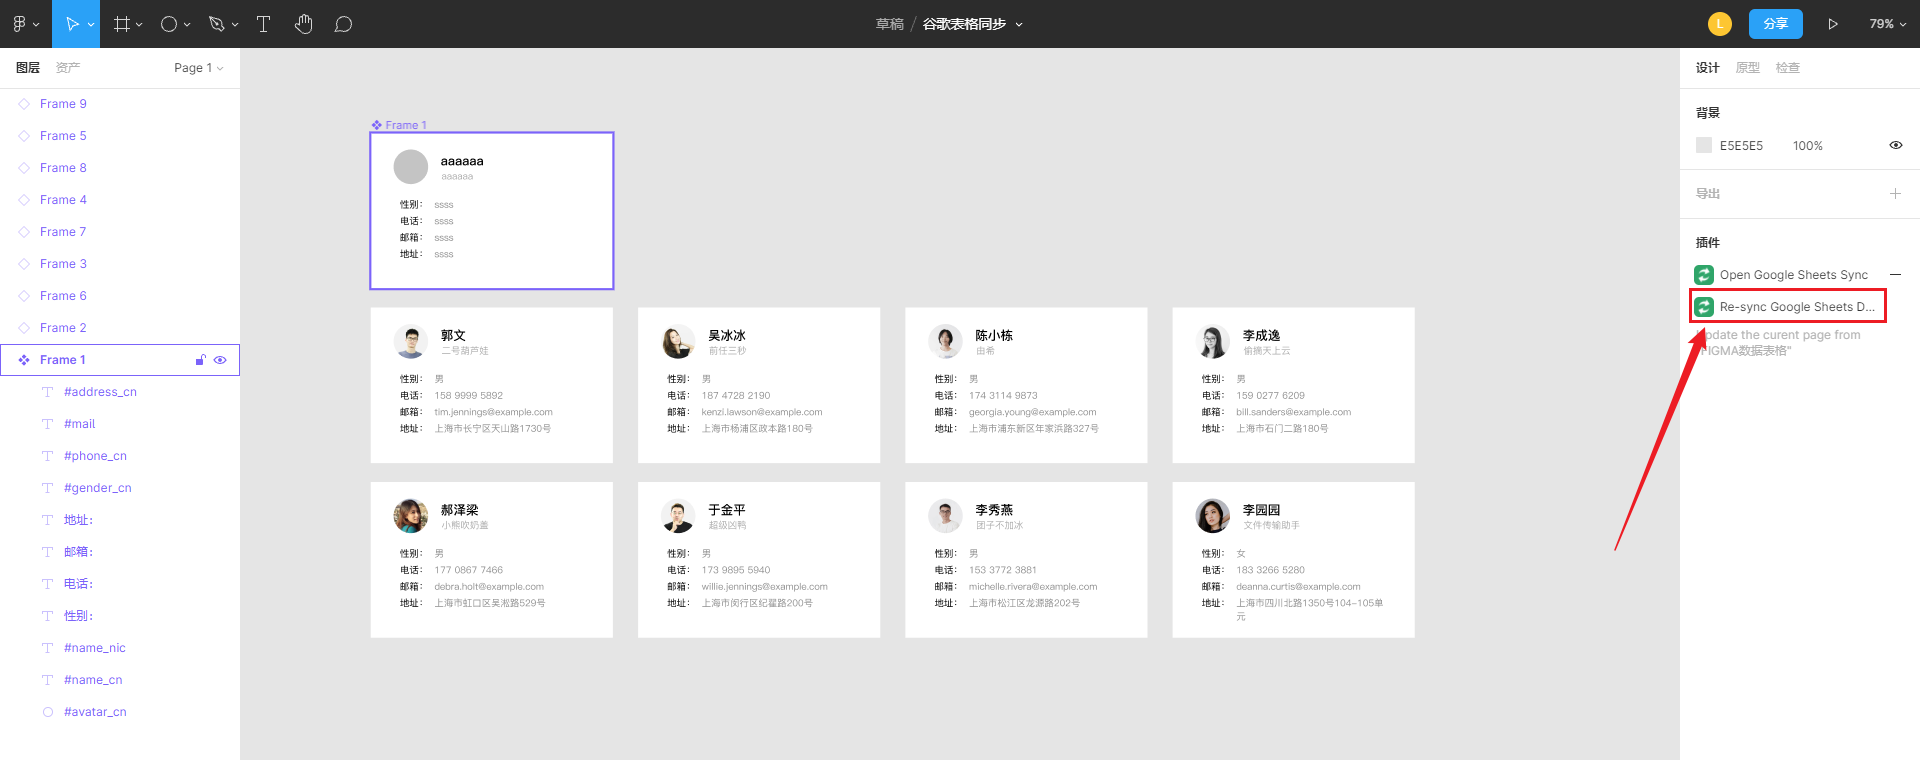Toggle background color visibility eye
This screenshot has width=1920, height=760.
click(1895, 146)
